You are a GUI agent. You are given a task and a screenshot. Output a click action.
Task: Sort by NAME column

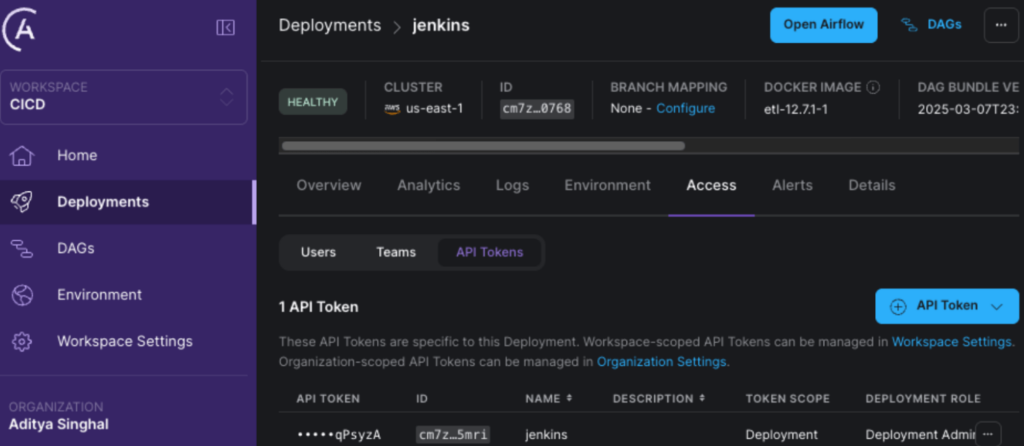pyautogui.click(x=549, y=398)
